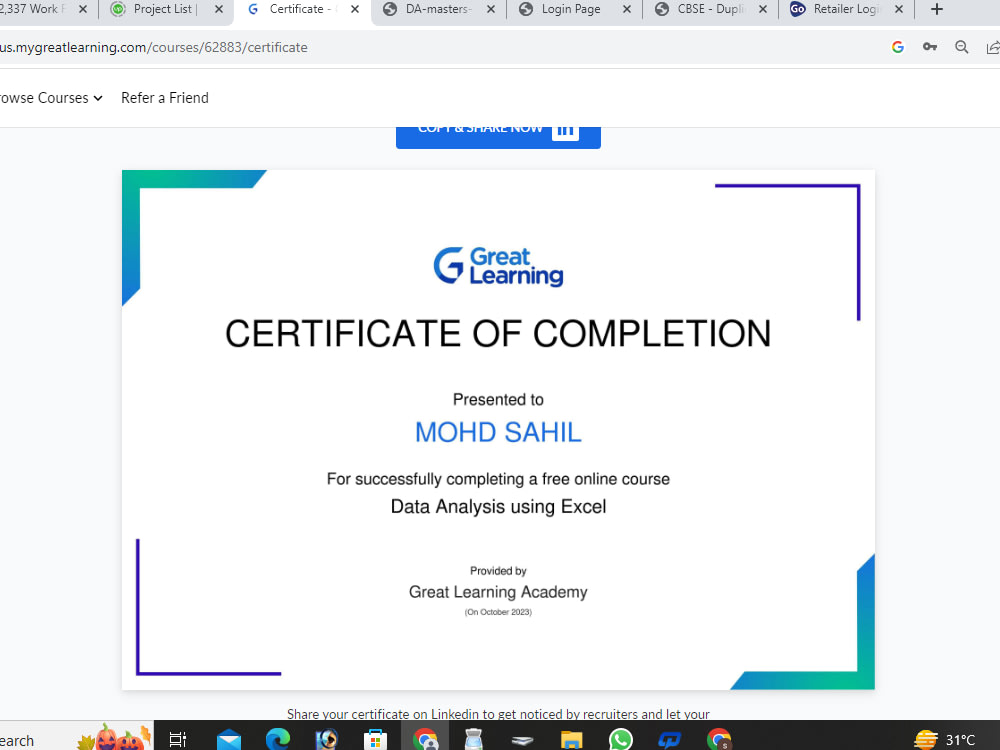Screen dimensions: 1000x750
Task: Open the second Chrome icon in taskbar
Action: click(719, 740)
